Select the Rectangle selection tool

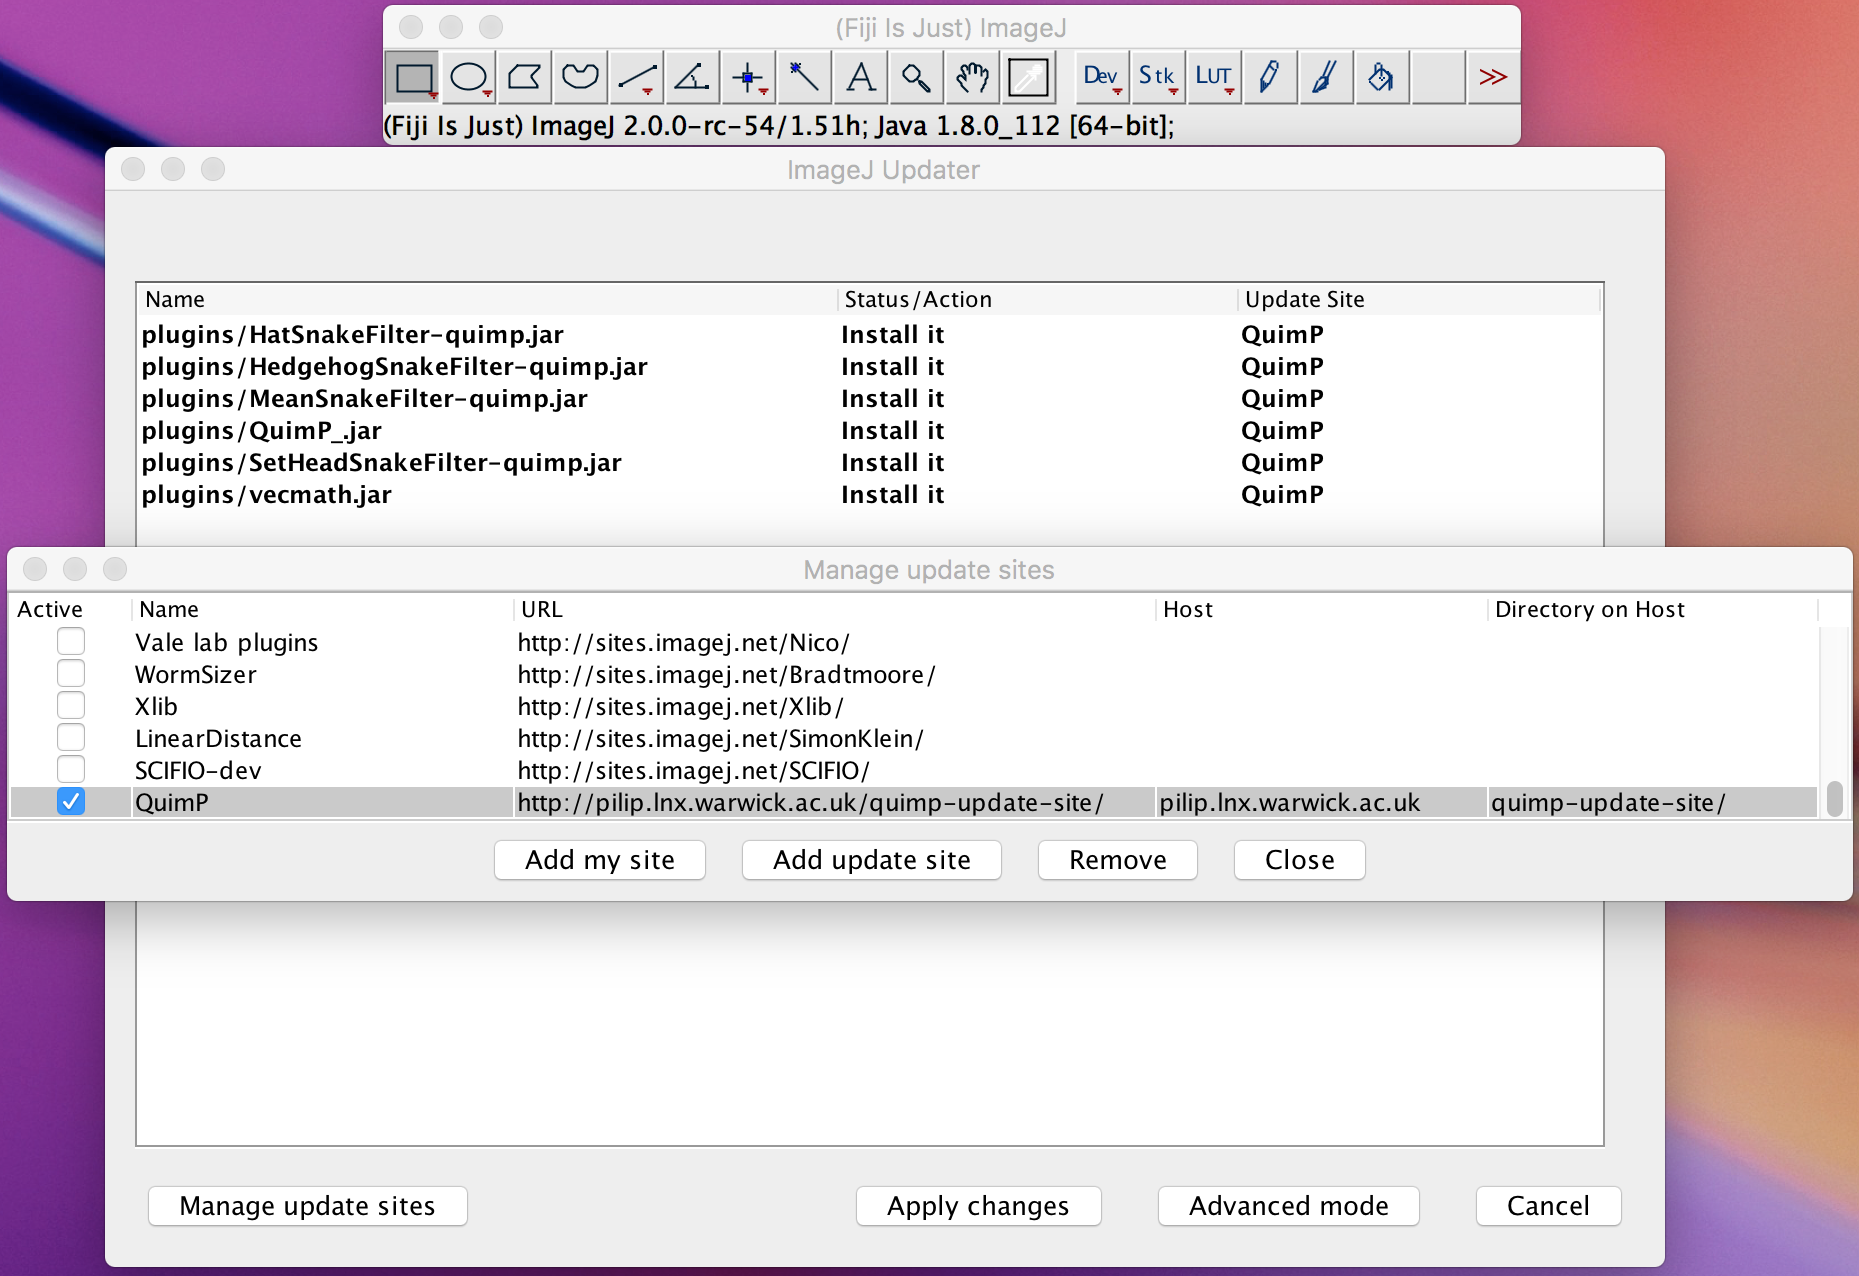click(413, 77)
